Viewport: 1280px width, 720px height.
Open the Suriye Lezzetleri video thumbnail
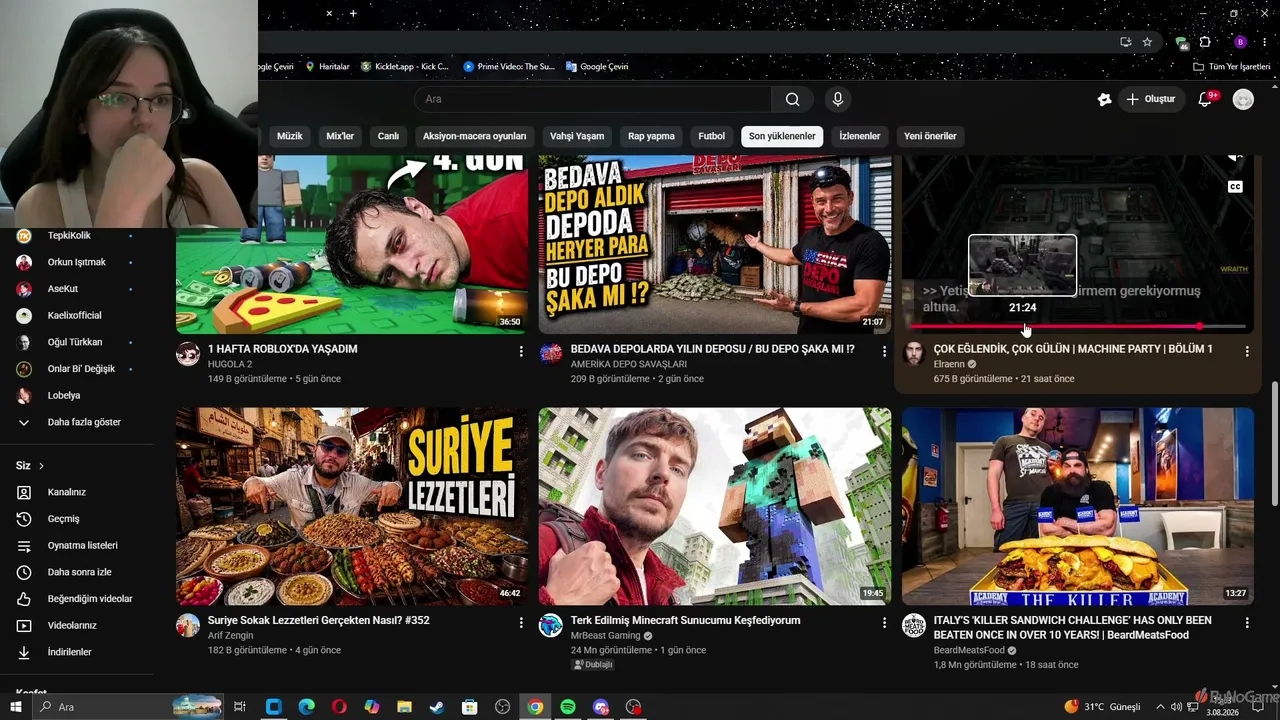pos(352,506)
